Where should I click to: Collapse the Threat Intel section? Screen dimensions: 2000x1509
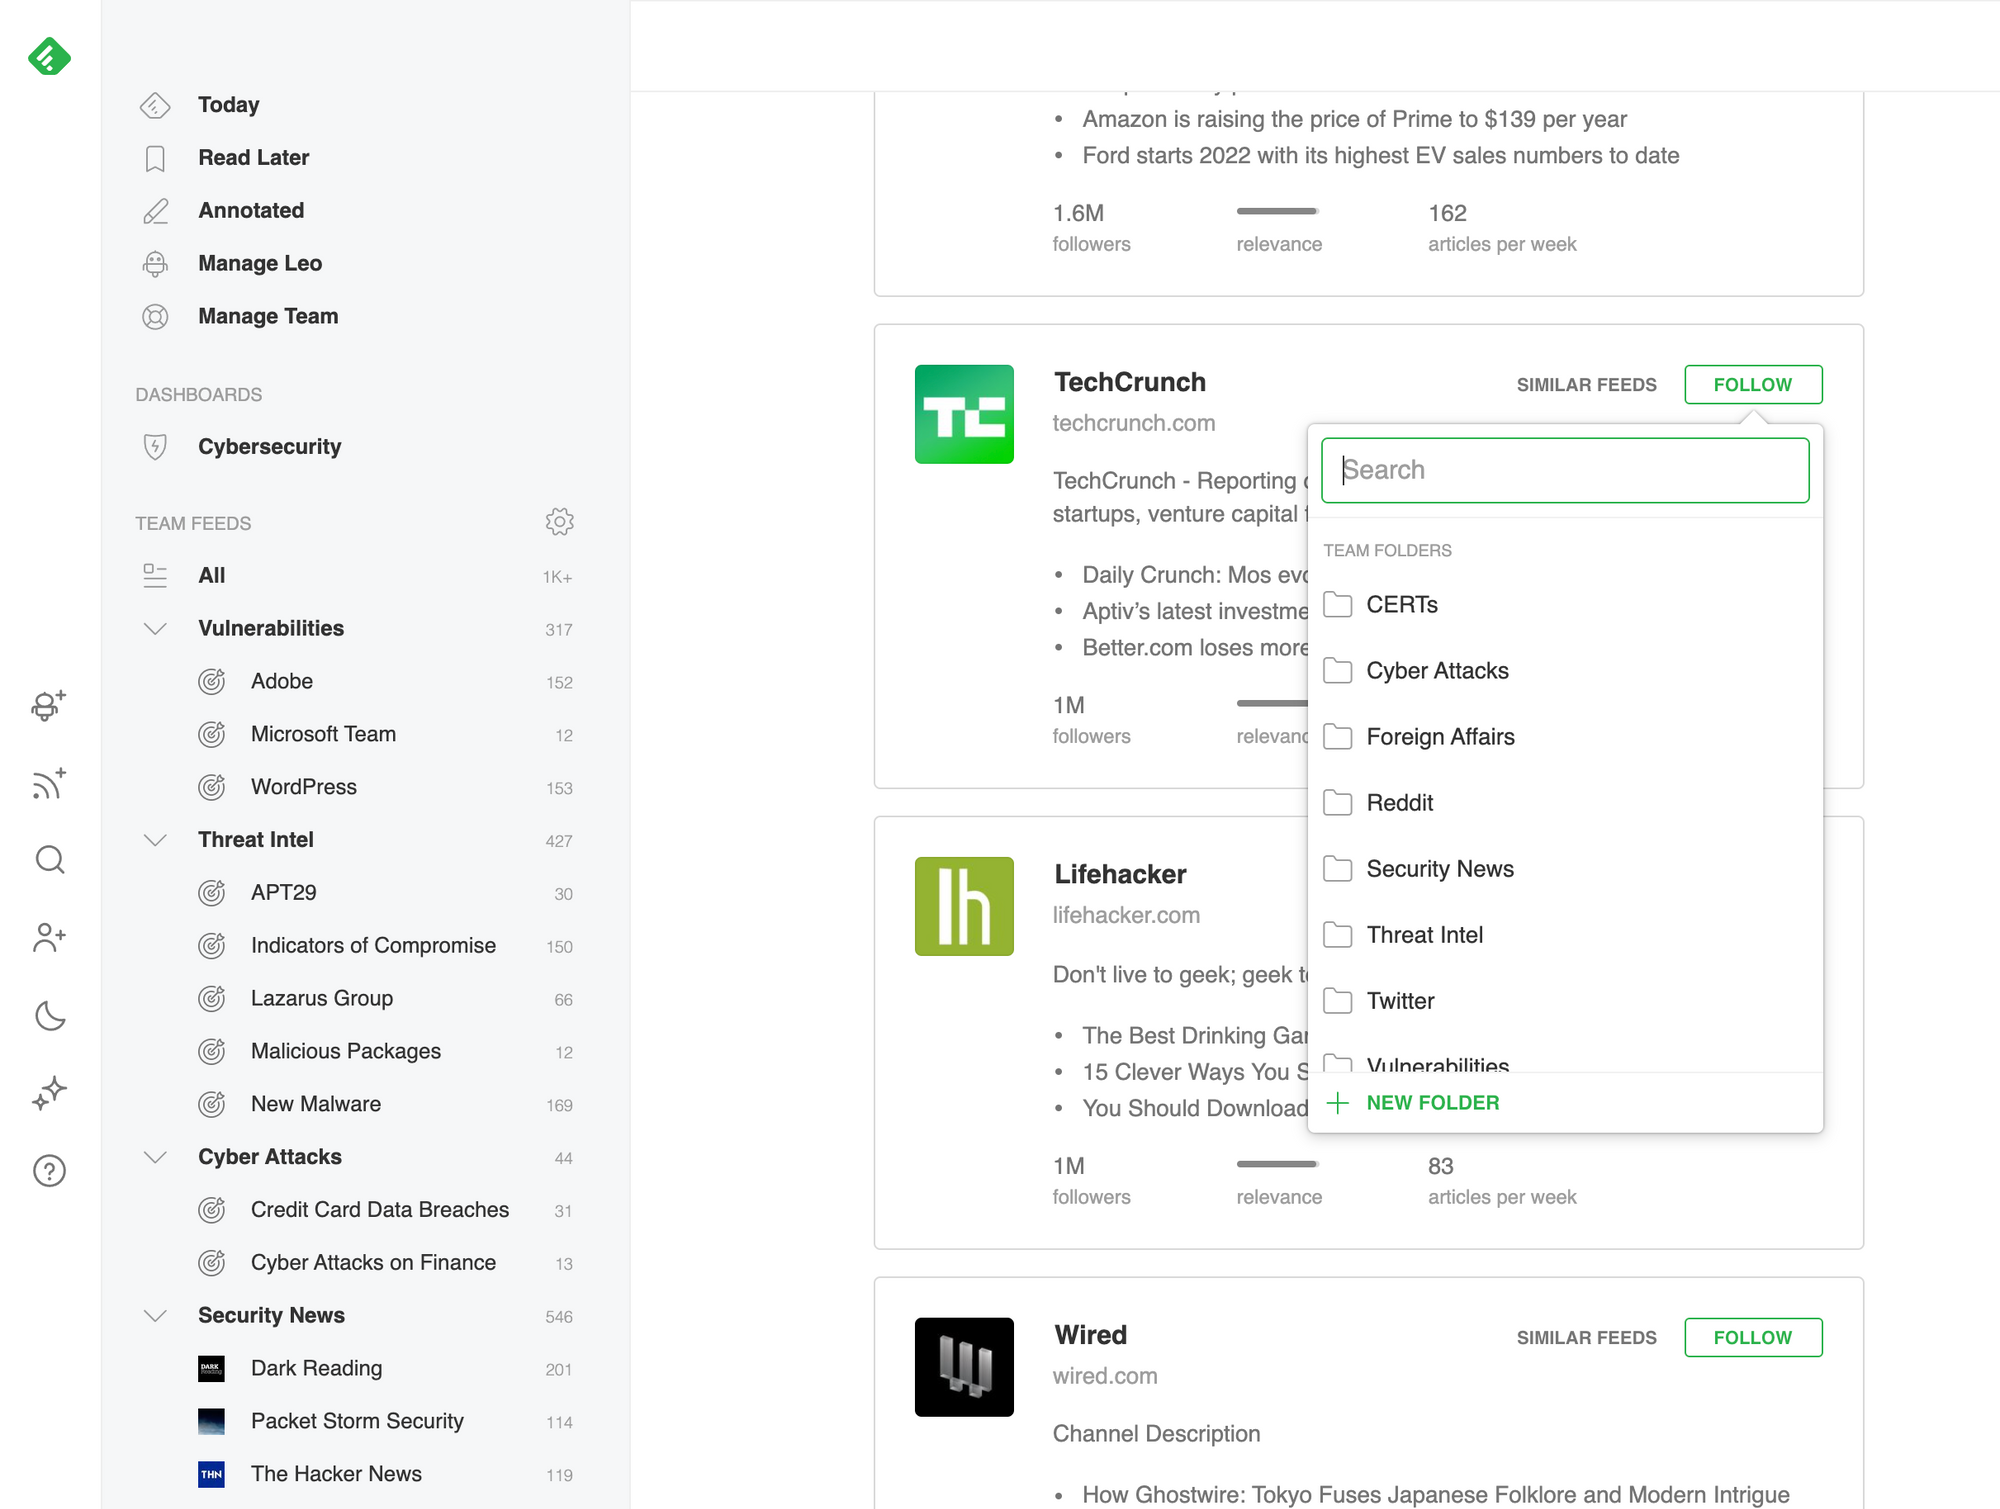tap(156, 840)
